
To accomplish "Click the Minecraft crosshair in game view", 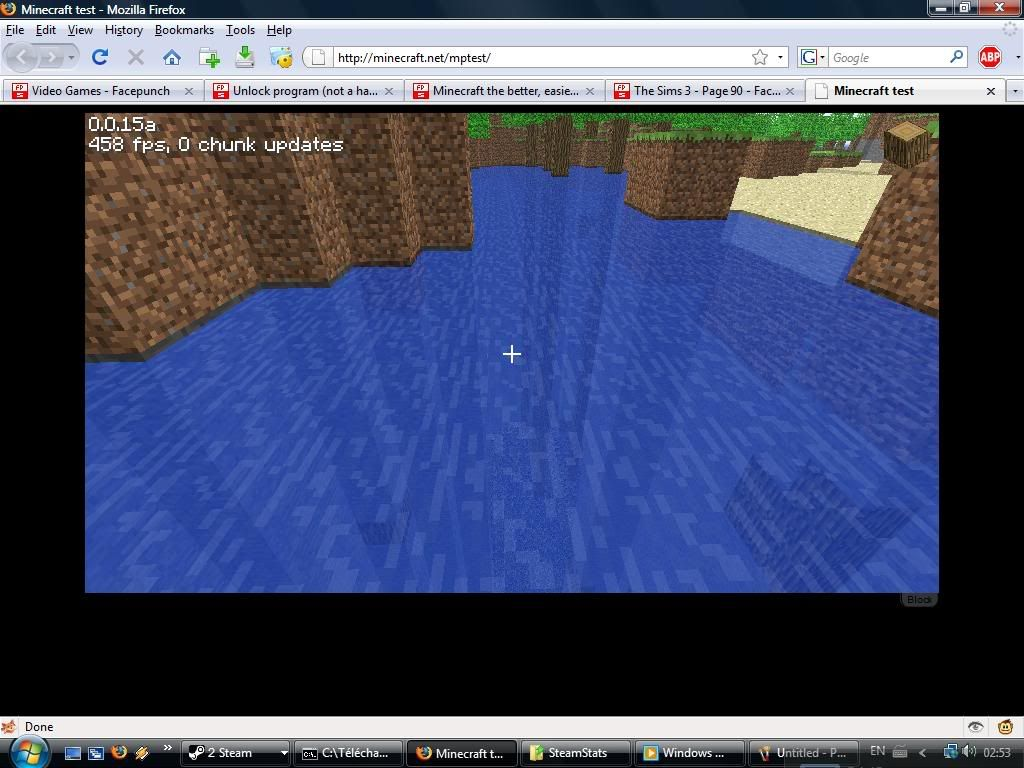I will [x=512, y=355].
